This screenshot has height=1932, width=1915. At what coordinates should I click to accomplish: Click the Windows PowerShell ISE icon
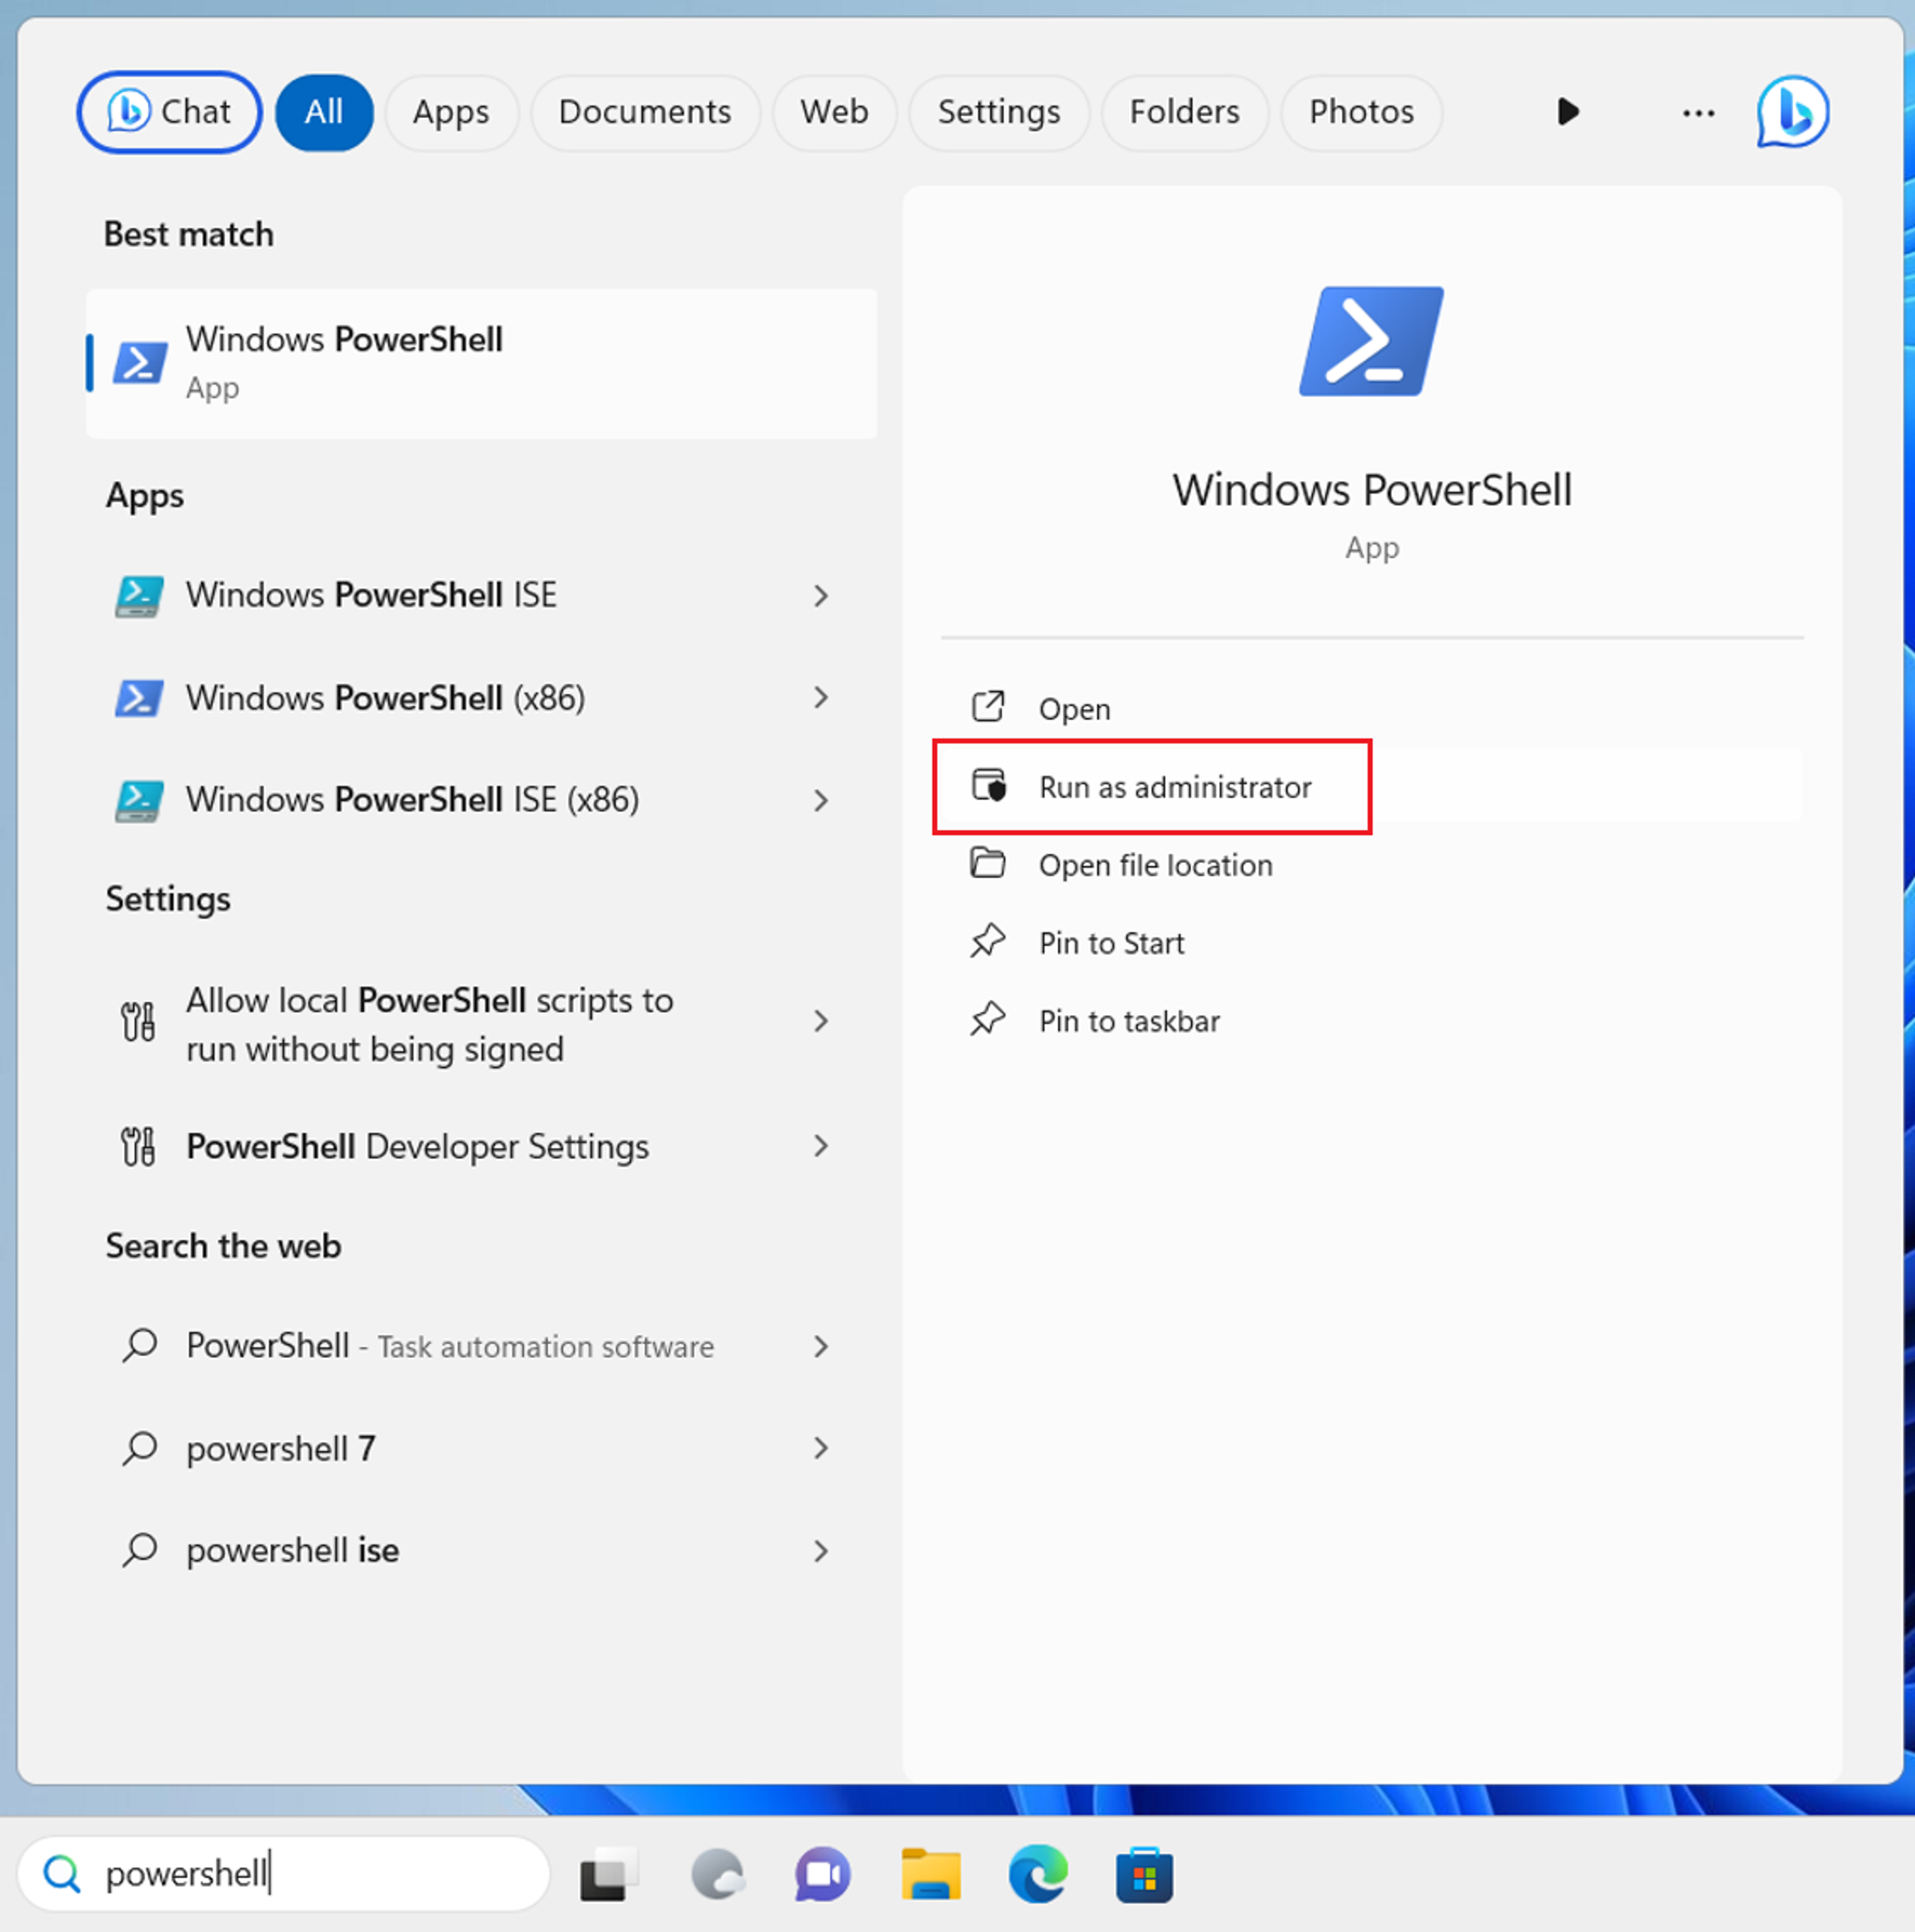[x=139, y=596]
